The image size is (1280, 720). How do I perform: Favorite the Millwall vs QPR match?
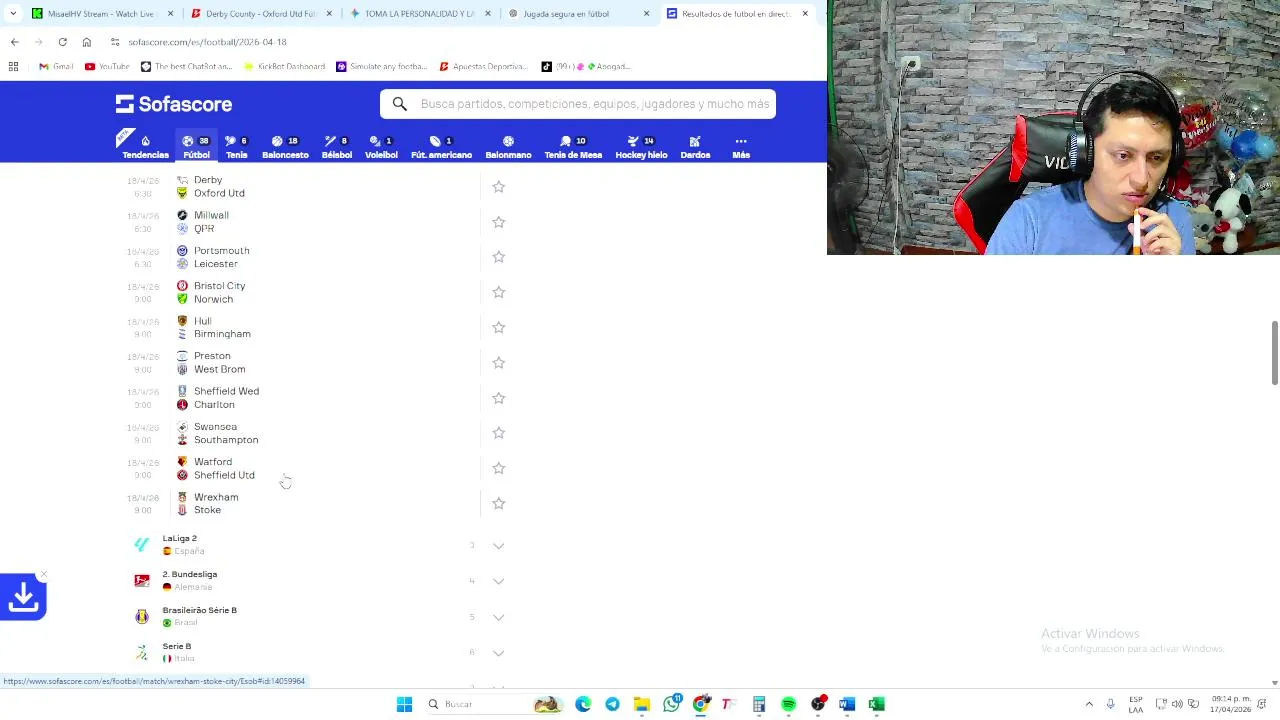click(499, 222)
